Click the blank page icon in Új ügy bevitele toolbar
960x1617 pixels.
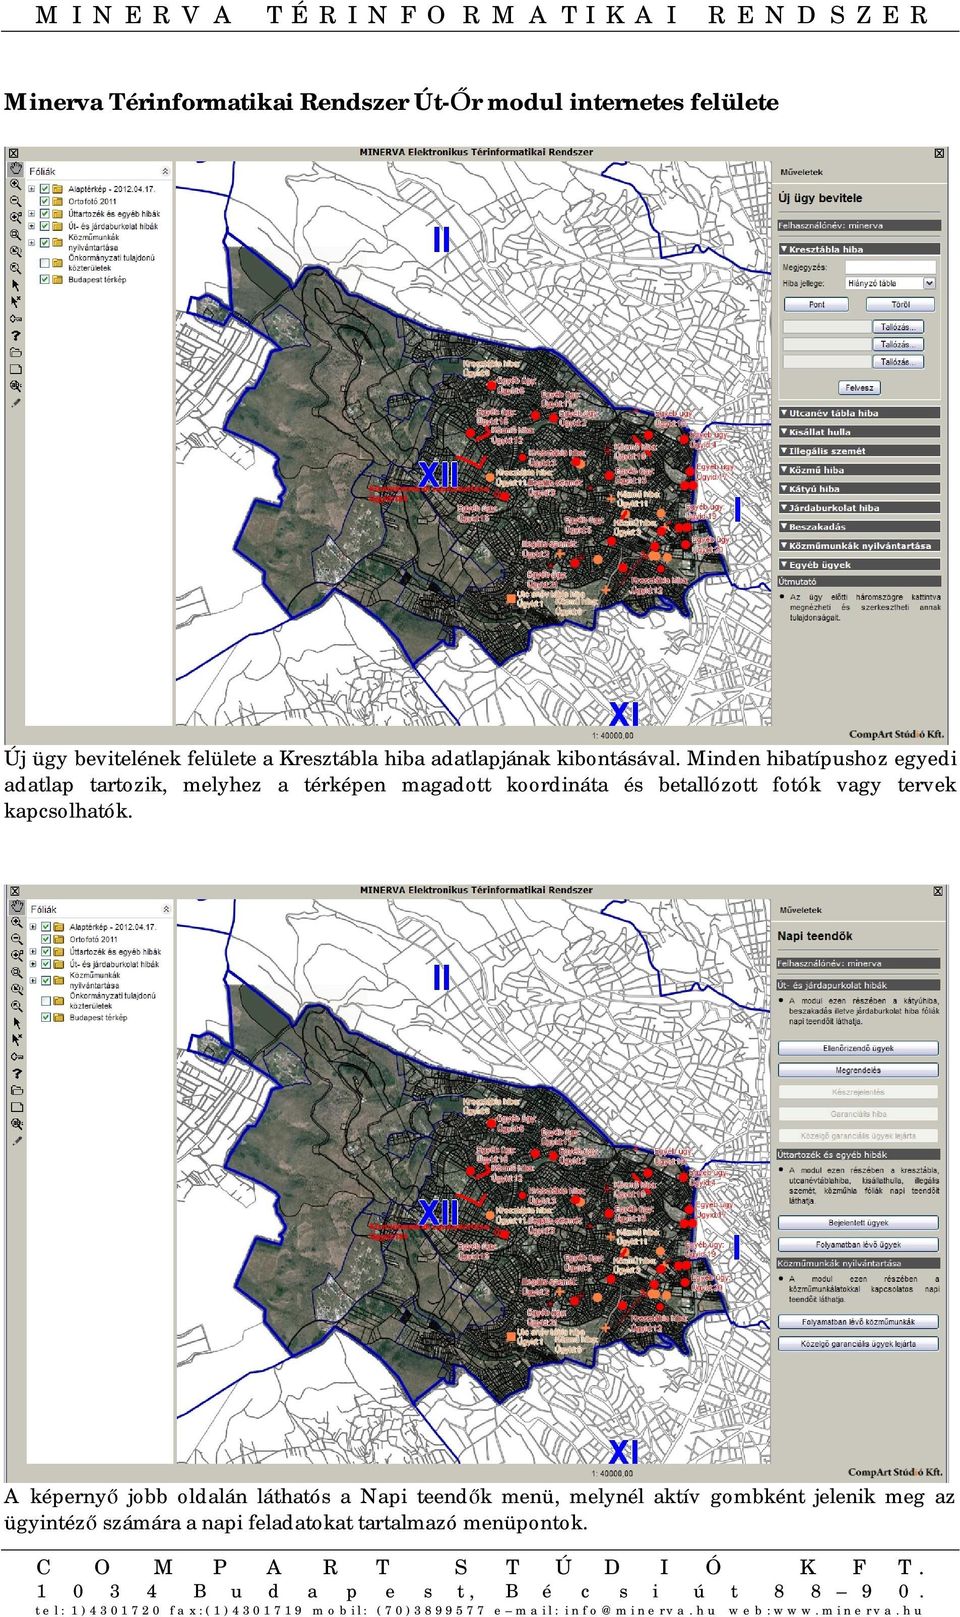pos(16,369)
